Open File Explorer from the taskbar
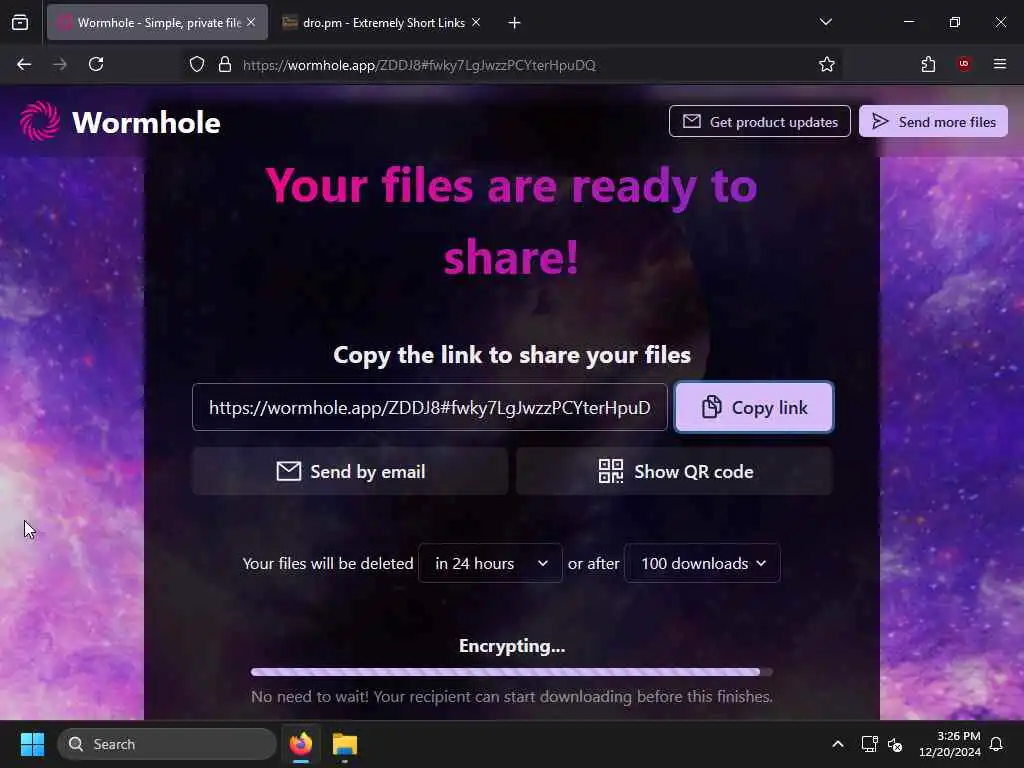The width and height of the screenshot is (1024, 768). (345, 744)
